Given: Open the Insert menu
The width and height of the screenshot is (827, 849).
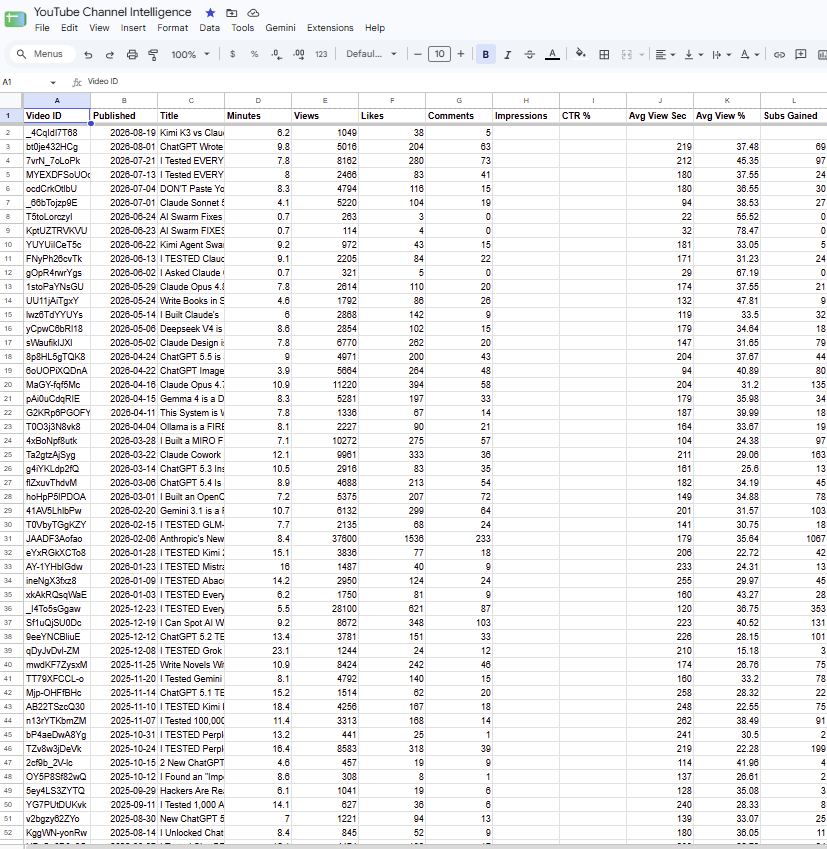Looking at the screenshot, I should click(133, 28).
